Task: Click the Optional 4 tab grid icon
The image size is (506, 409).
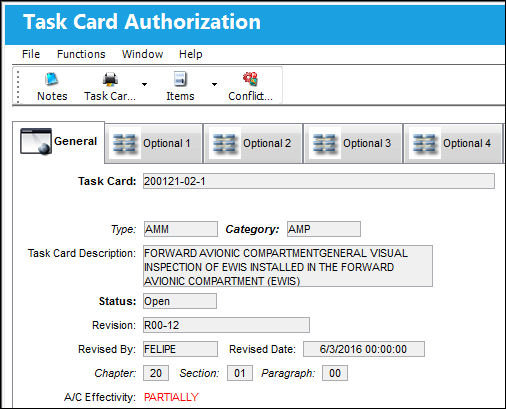Action: pyautogui.click(x=424, y=144)
